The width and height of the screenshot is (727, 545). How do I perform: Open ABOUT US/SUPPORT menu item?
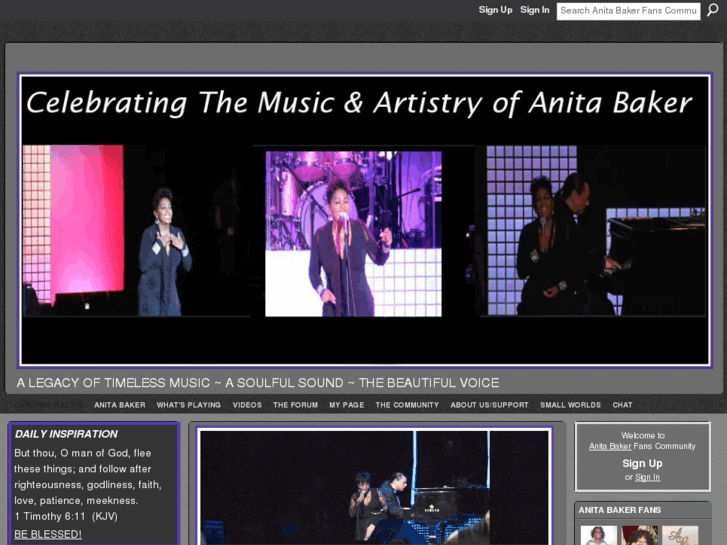(x=489, y=405)
